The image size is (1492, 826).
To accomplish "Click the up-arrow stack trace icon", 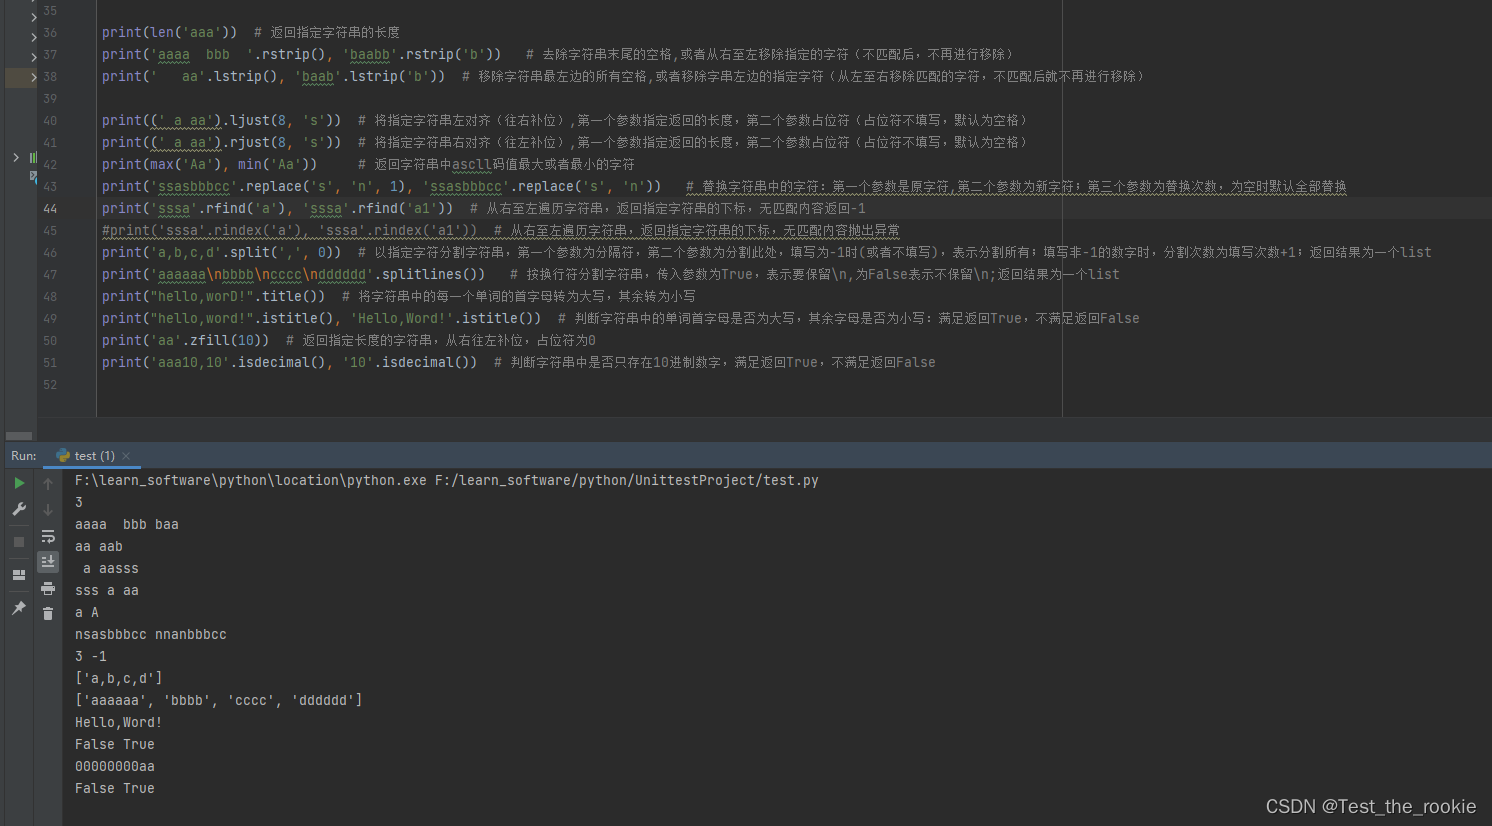I will pos(48,484).
